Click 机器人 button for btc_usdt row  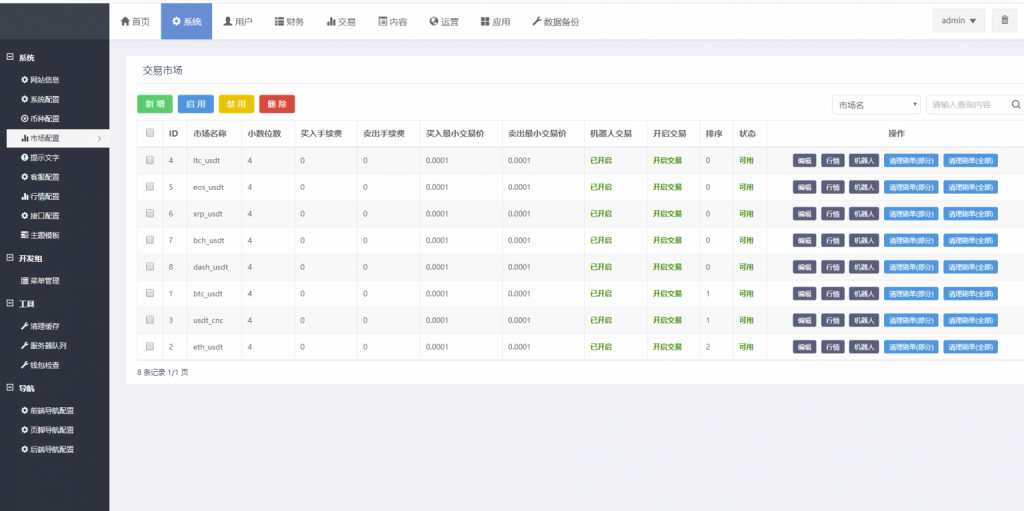tap(864, 294)
